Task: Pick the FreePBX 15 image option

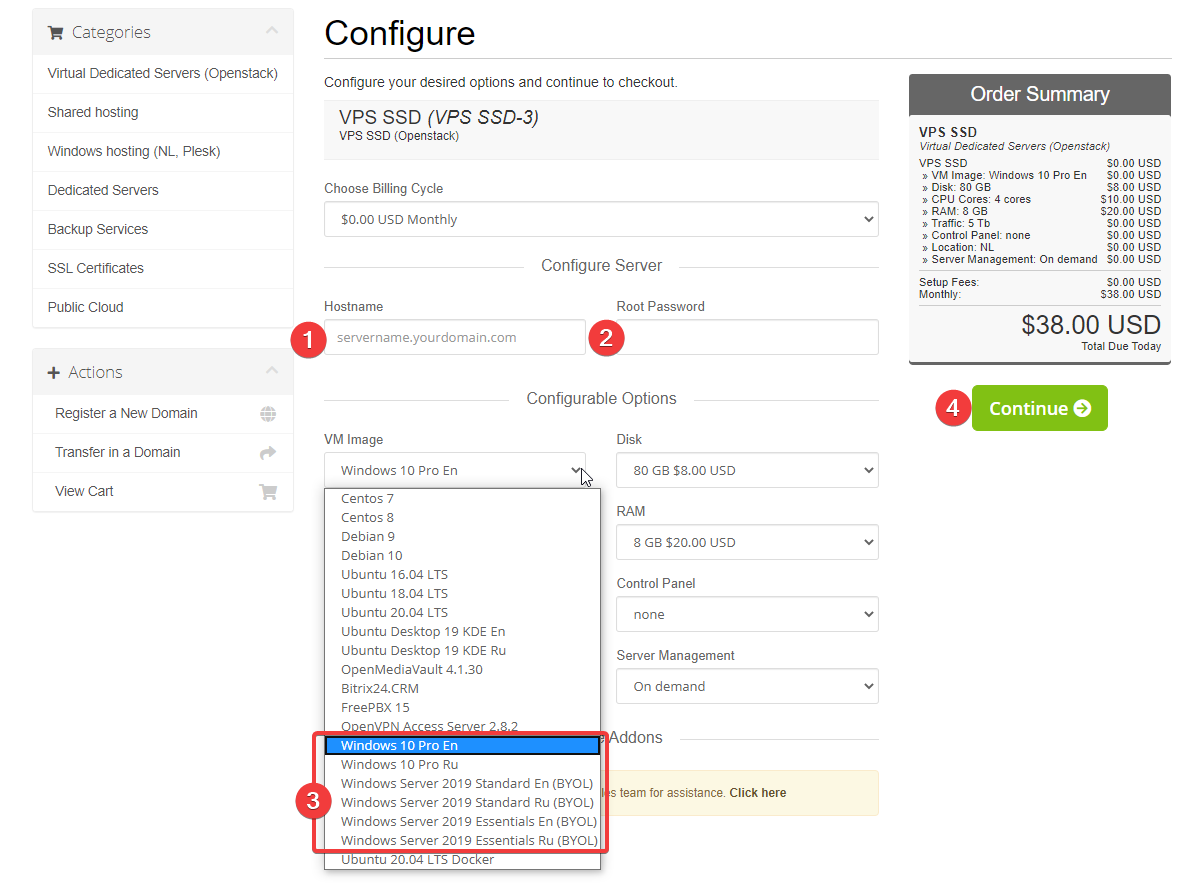Action: 375,707
